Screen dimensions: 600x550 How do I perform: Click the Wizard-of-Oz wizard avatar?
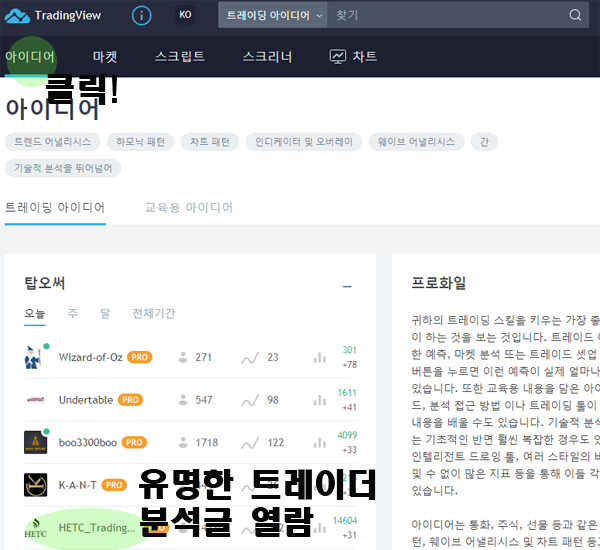(x=33, y=357)
